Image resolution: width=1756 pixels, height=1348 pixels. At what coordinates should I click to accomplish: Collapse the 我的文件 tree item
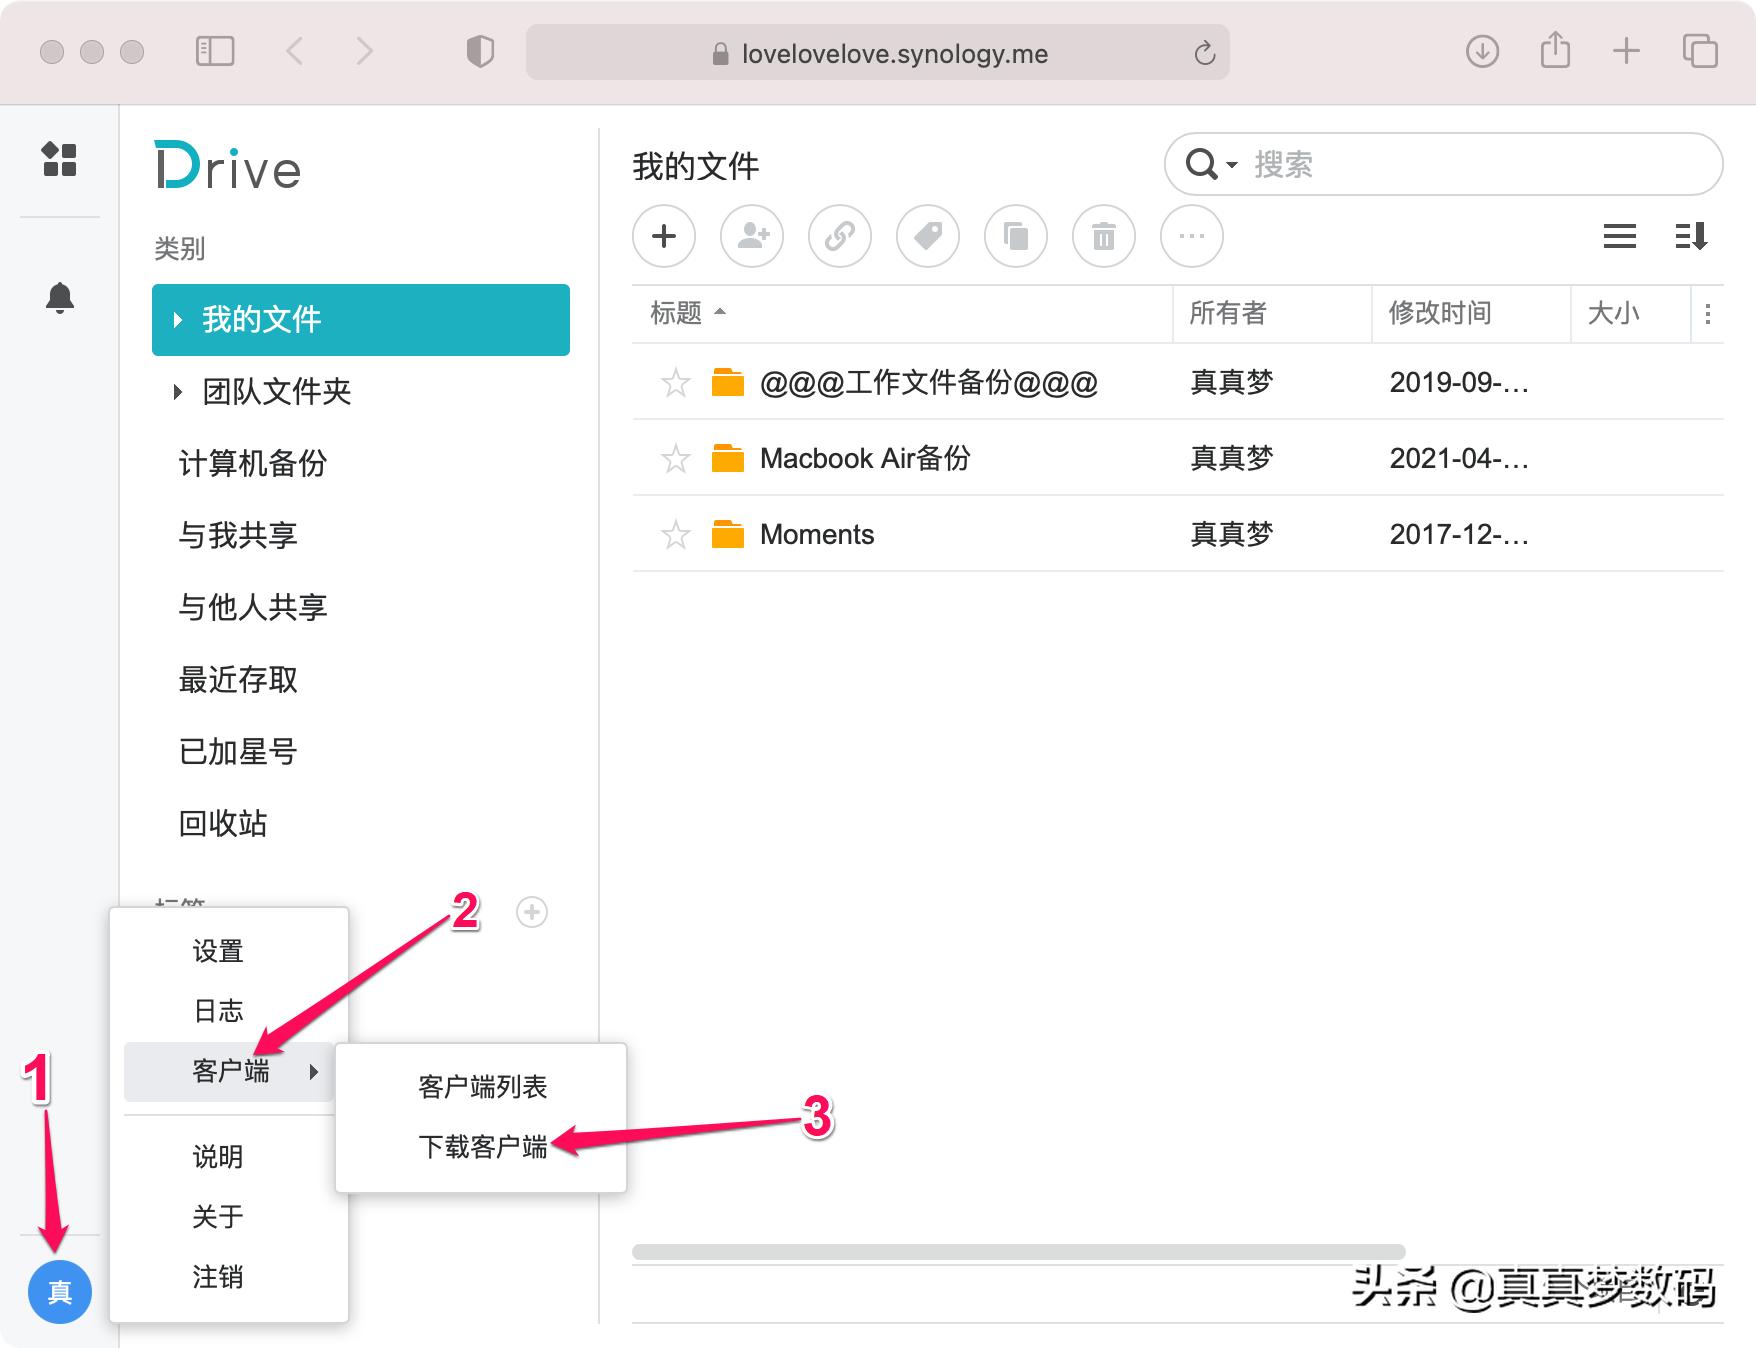tap(178, 319)
